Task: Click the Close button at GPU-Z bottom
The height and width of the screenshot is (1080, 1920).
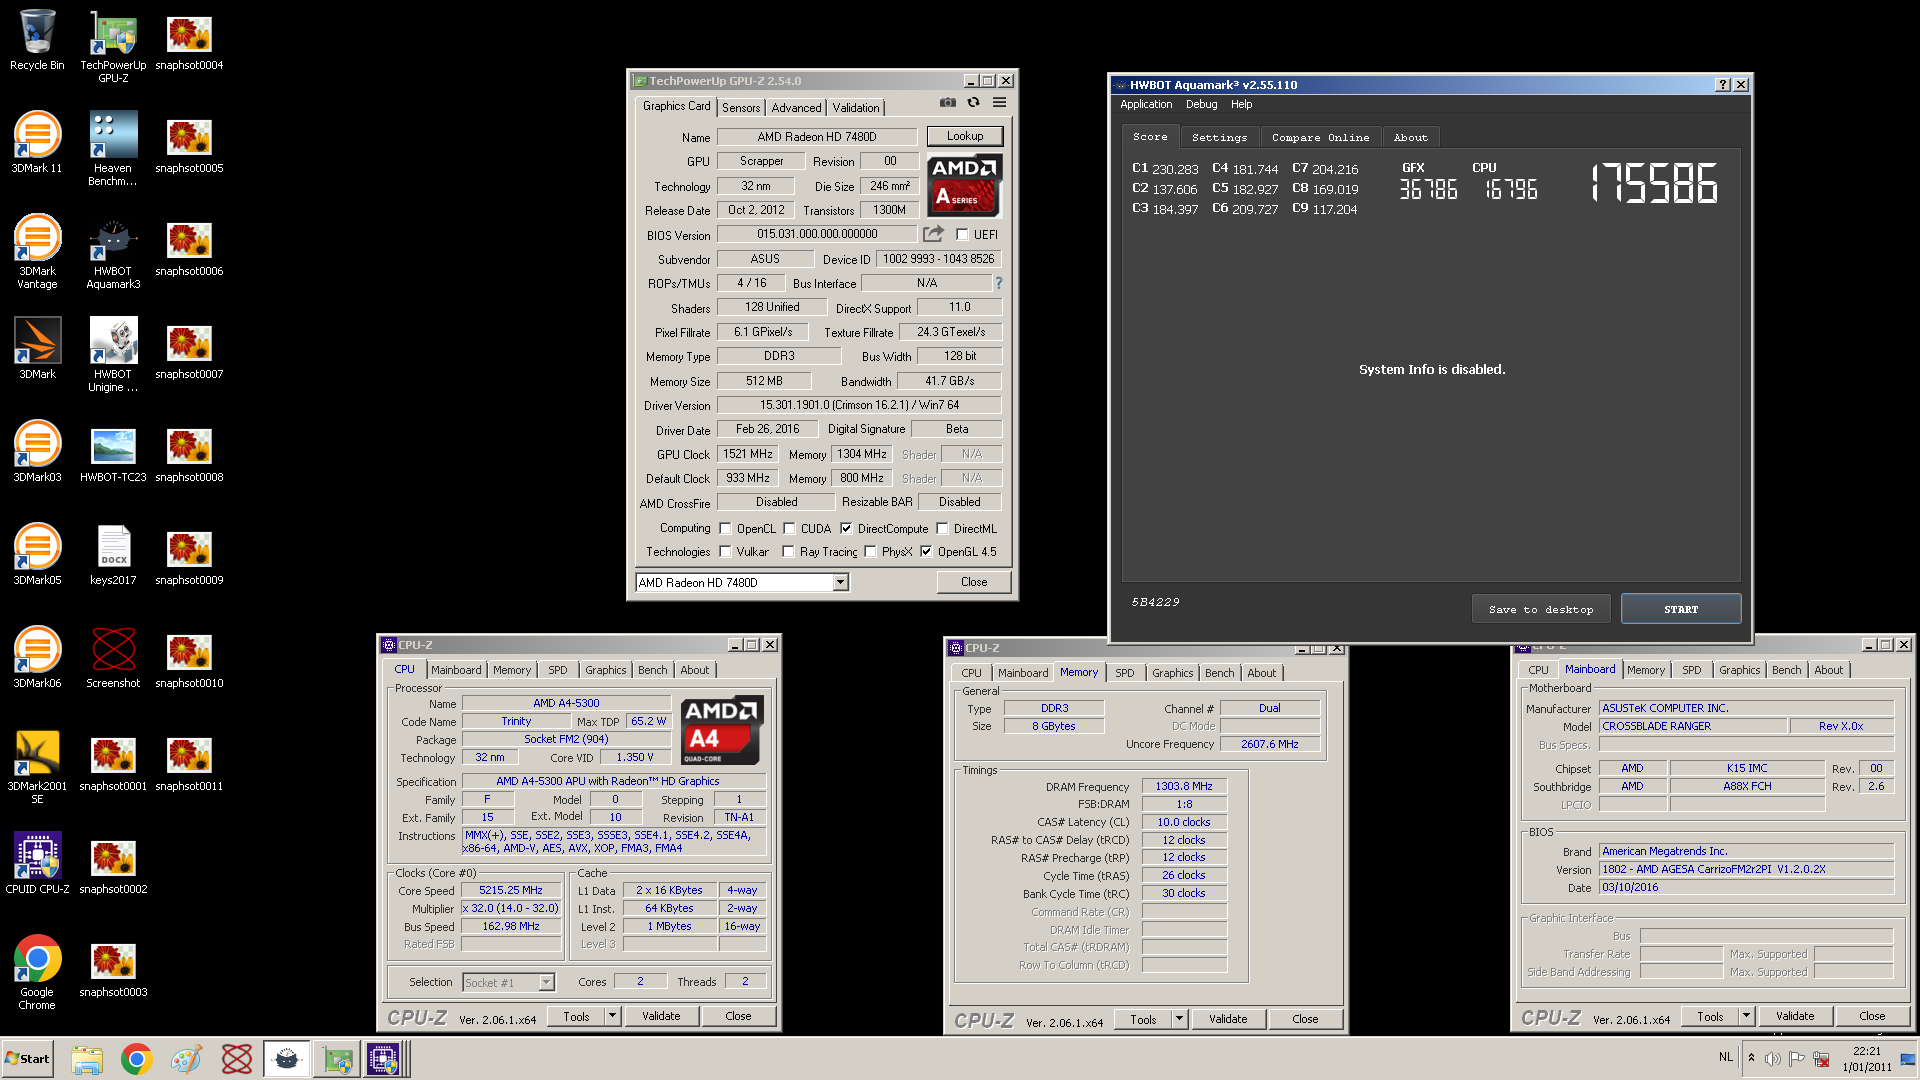Action: pos(973,582)
